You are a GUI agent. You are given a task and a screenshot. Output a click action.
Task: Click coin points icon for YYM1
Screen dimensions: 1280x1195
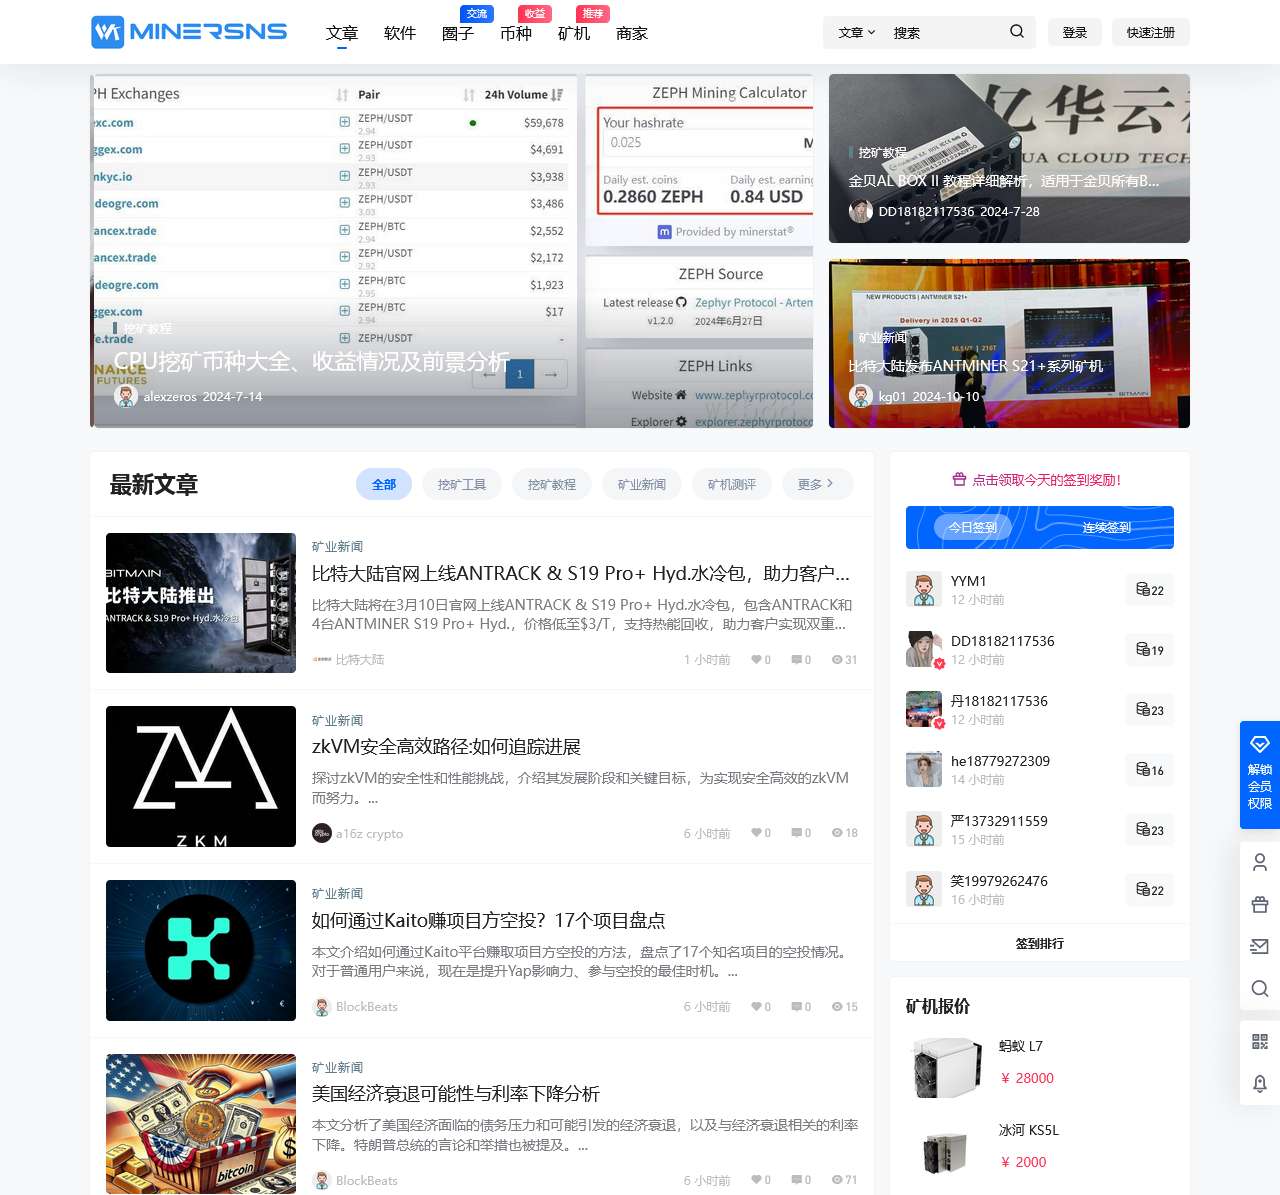click(x=1143, y=590)
